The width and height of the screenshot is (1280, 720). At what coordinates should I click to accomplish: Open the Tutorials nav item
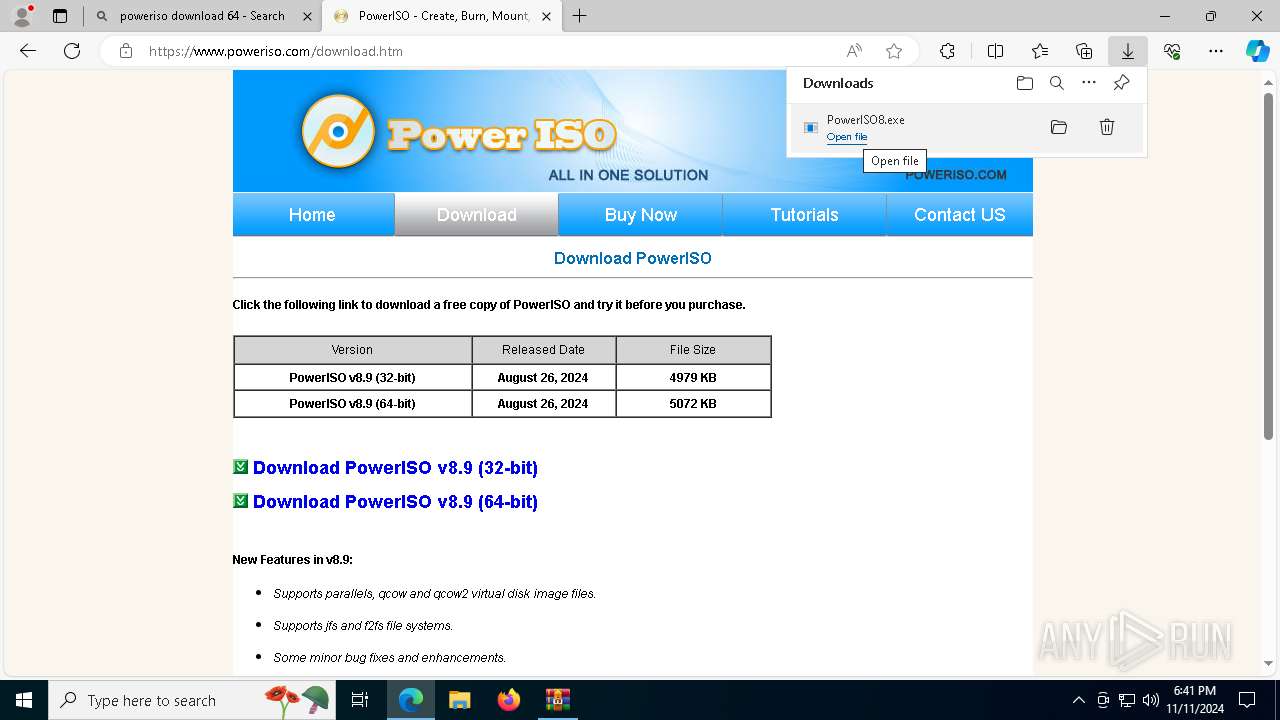(804, 214)
